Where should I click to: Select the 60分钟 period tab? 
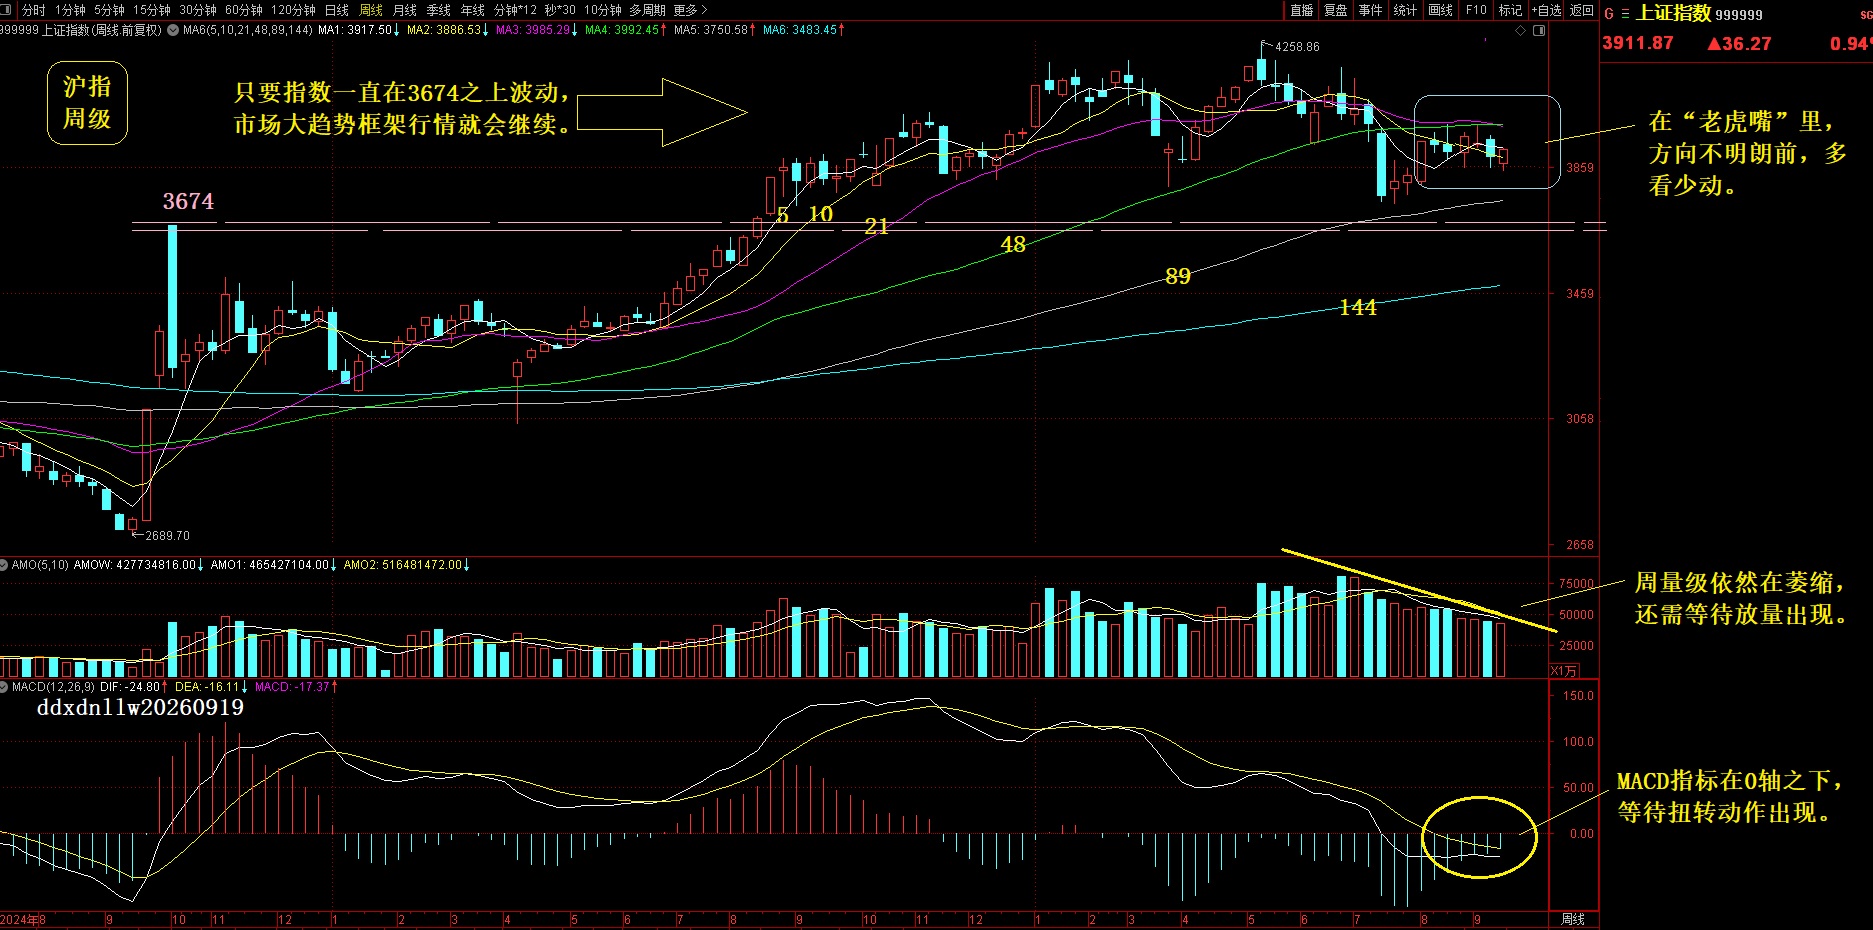(x=244, y=10)
